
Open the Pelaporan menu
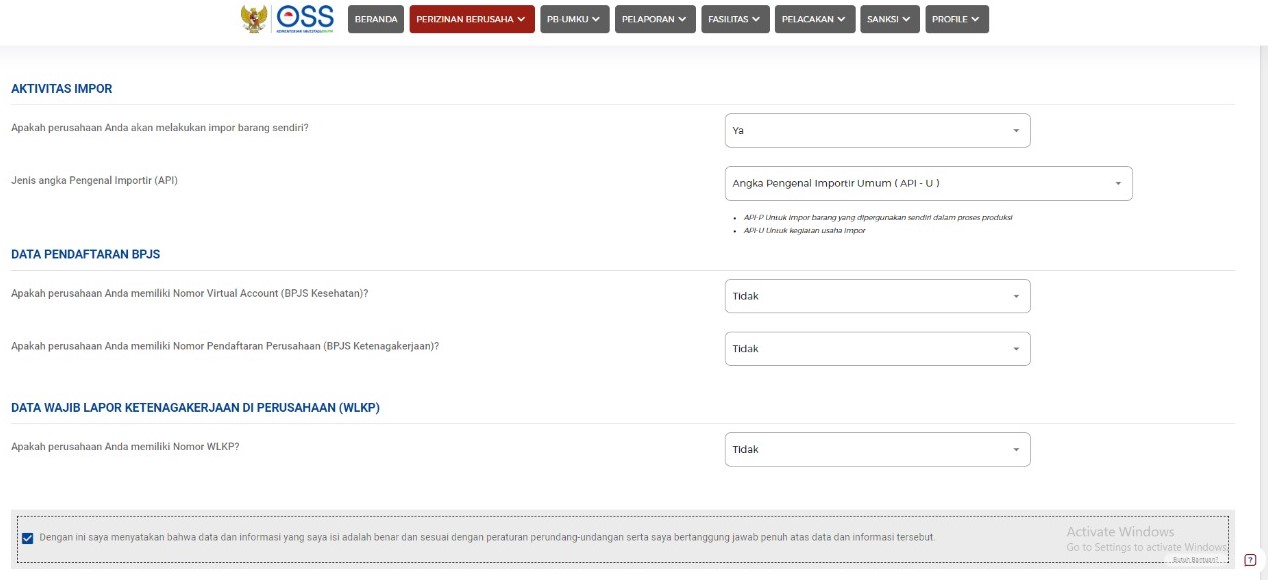654,19
